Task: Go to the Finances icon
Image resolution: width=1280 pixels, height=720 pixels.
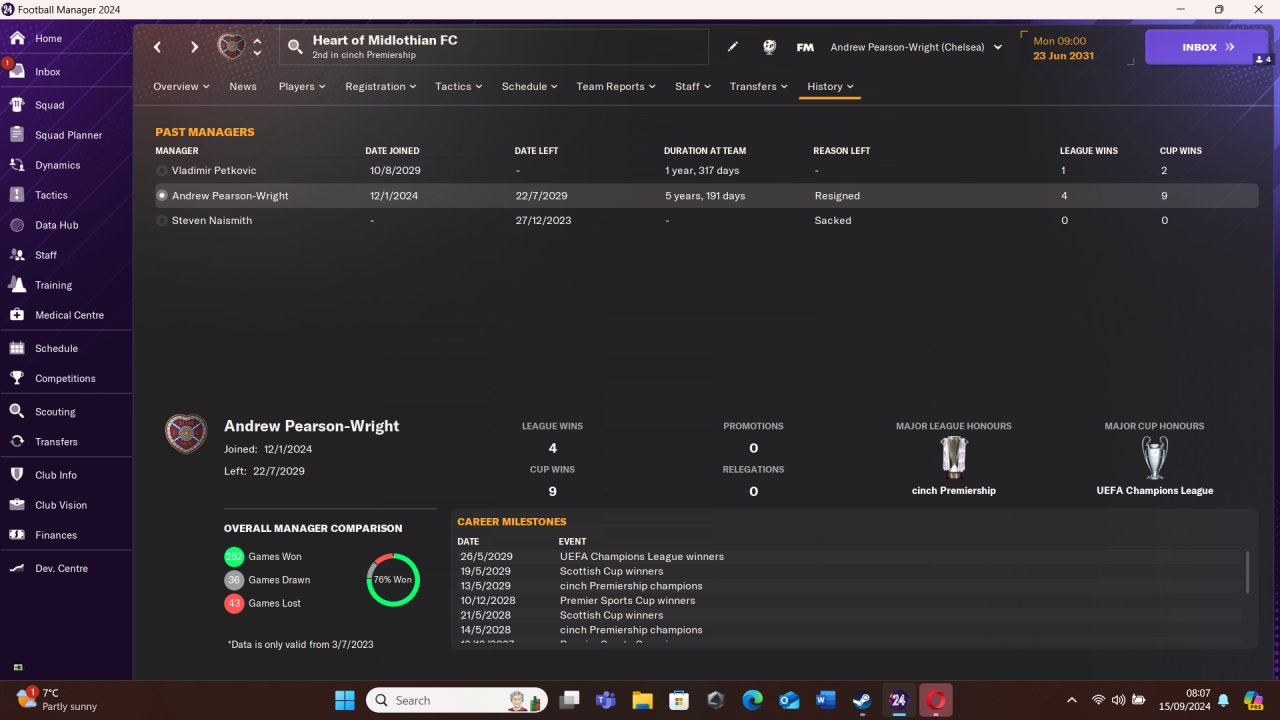Action: [x=17, y=535]
